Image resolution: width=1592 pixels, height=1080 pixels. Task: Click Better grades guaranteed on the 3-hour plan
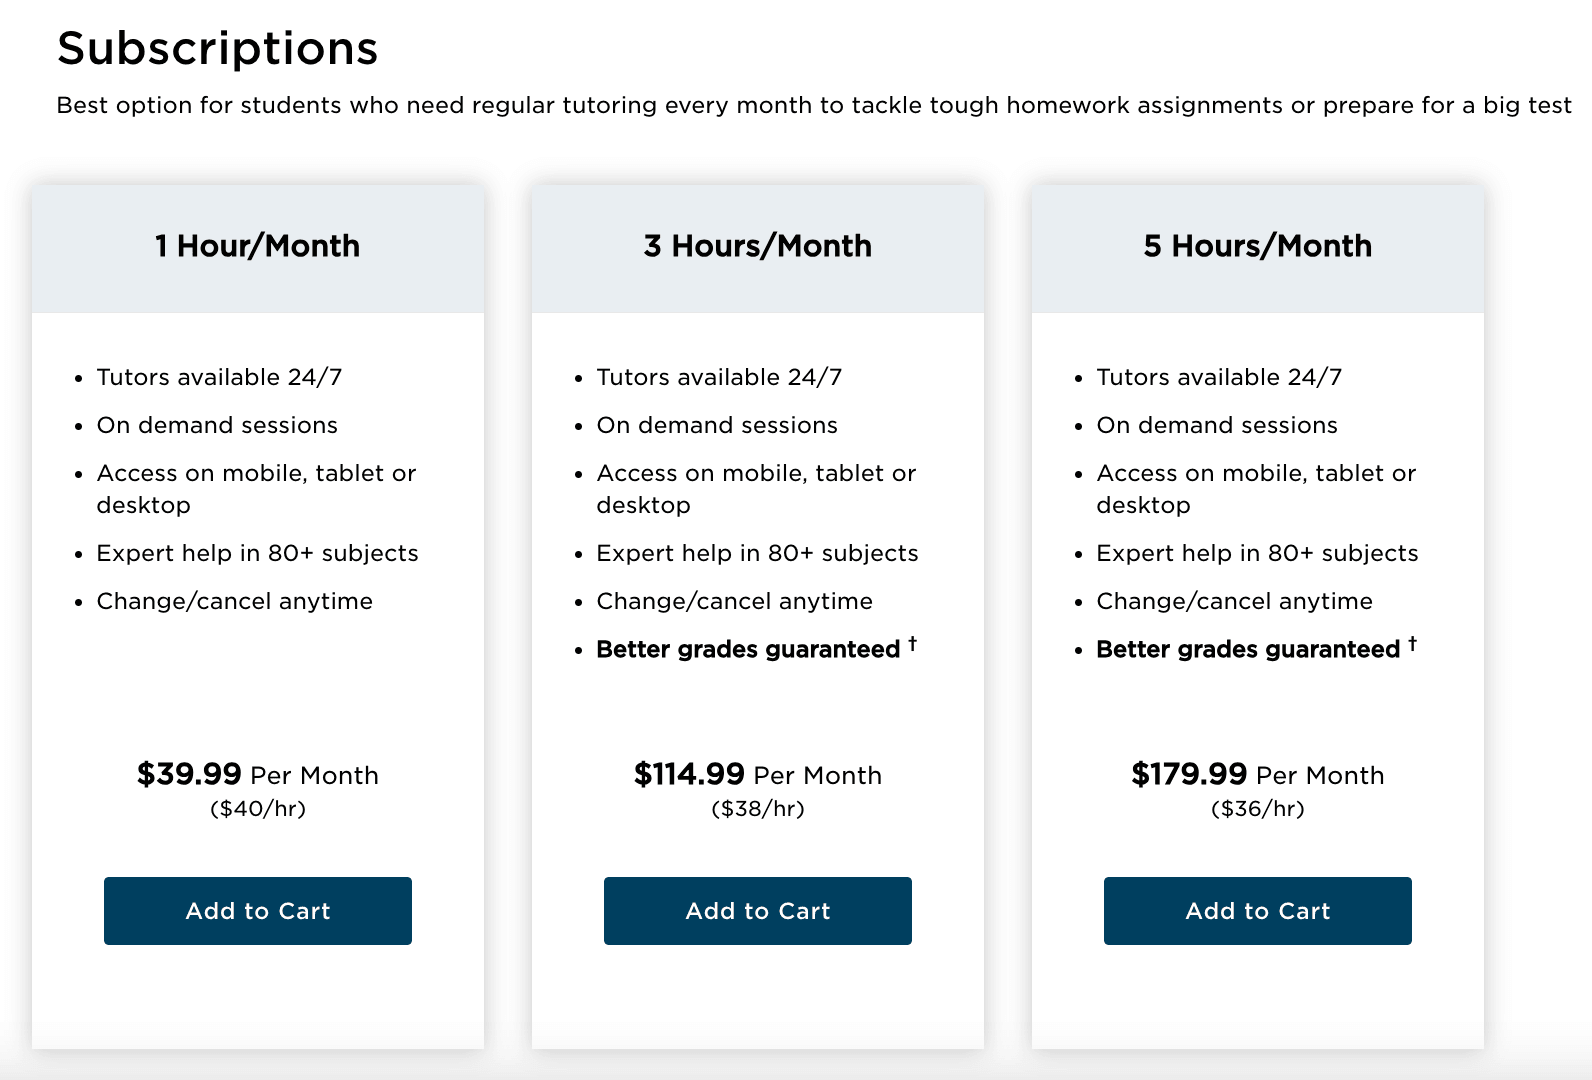point(746,649)
